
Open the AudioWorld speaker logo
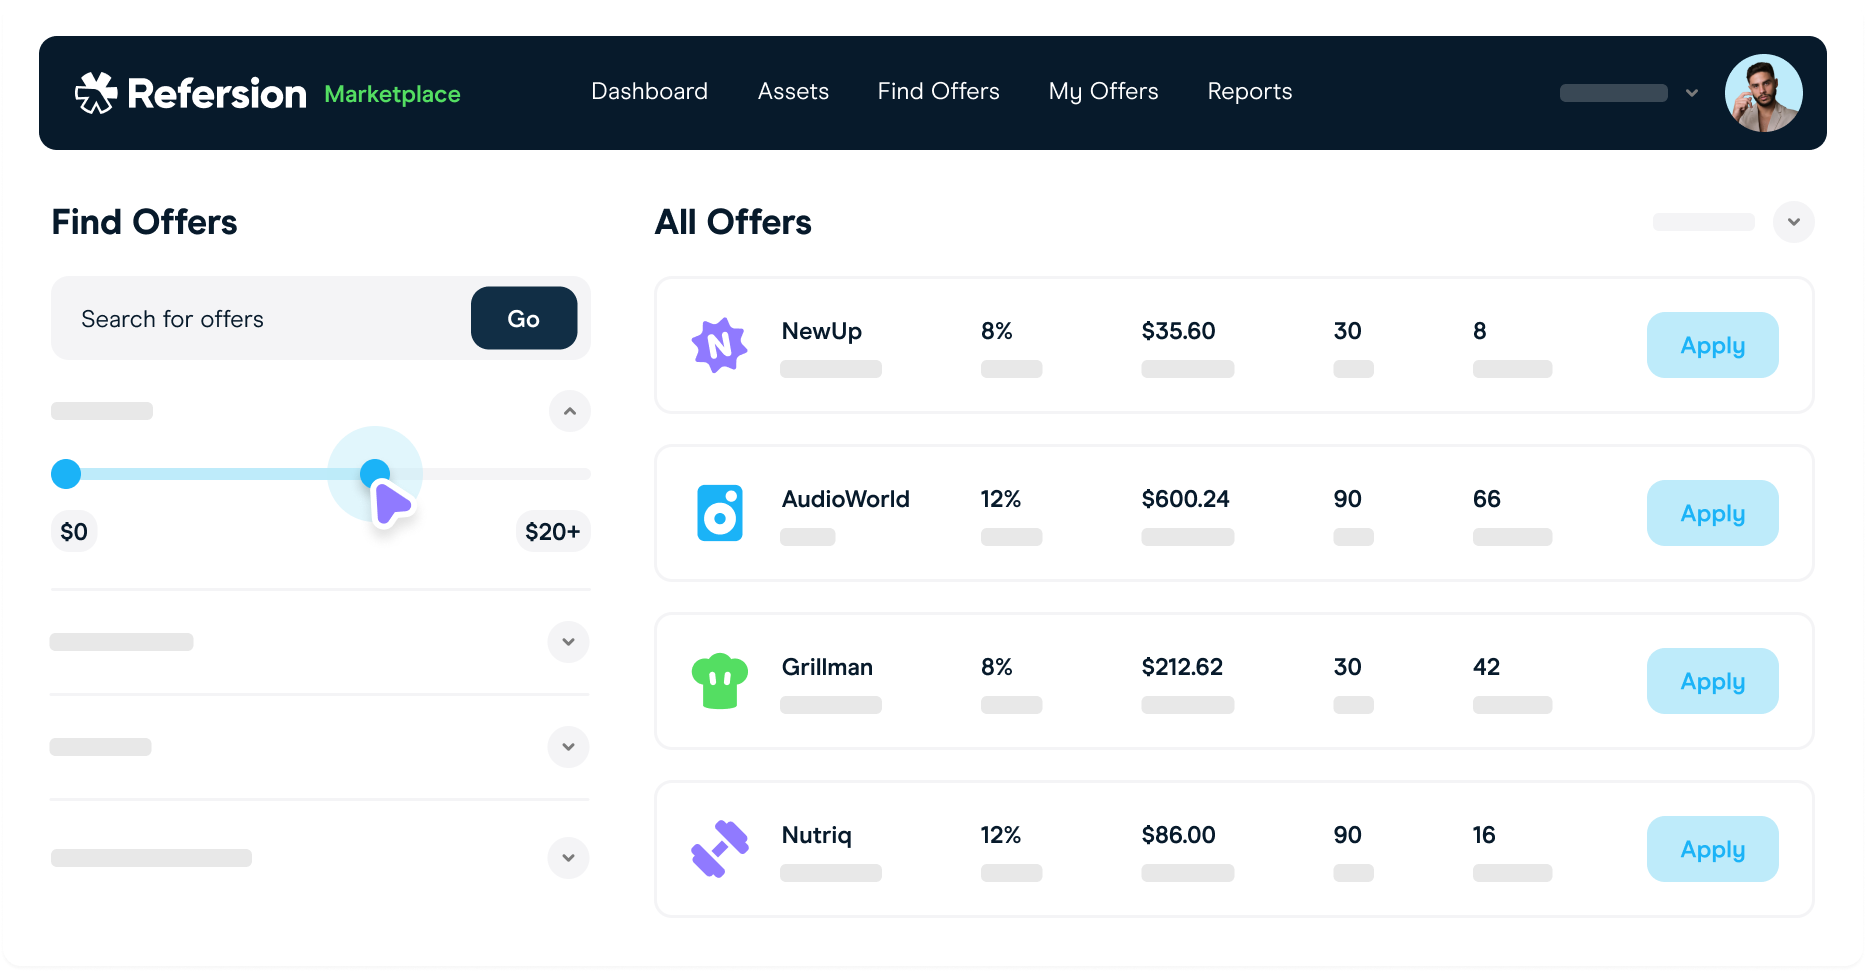[x=720, y=513]
